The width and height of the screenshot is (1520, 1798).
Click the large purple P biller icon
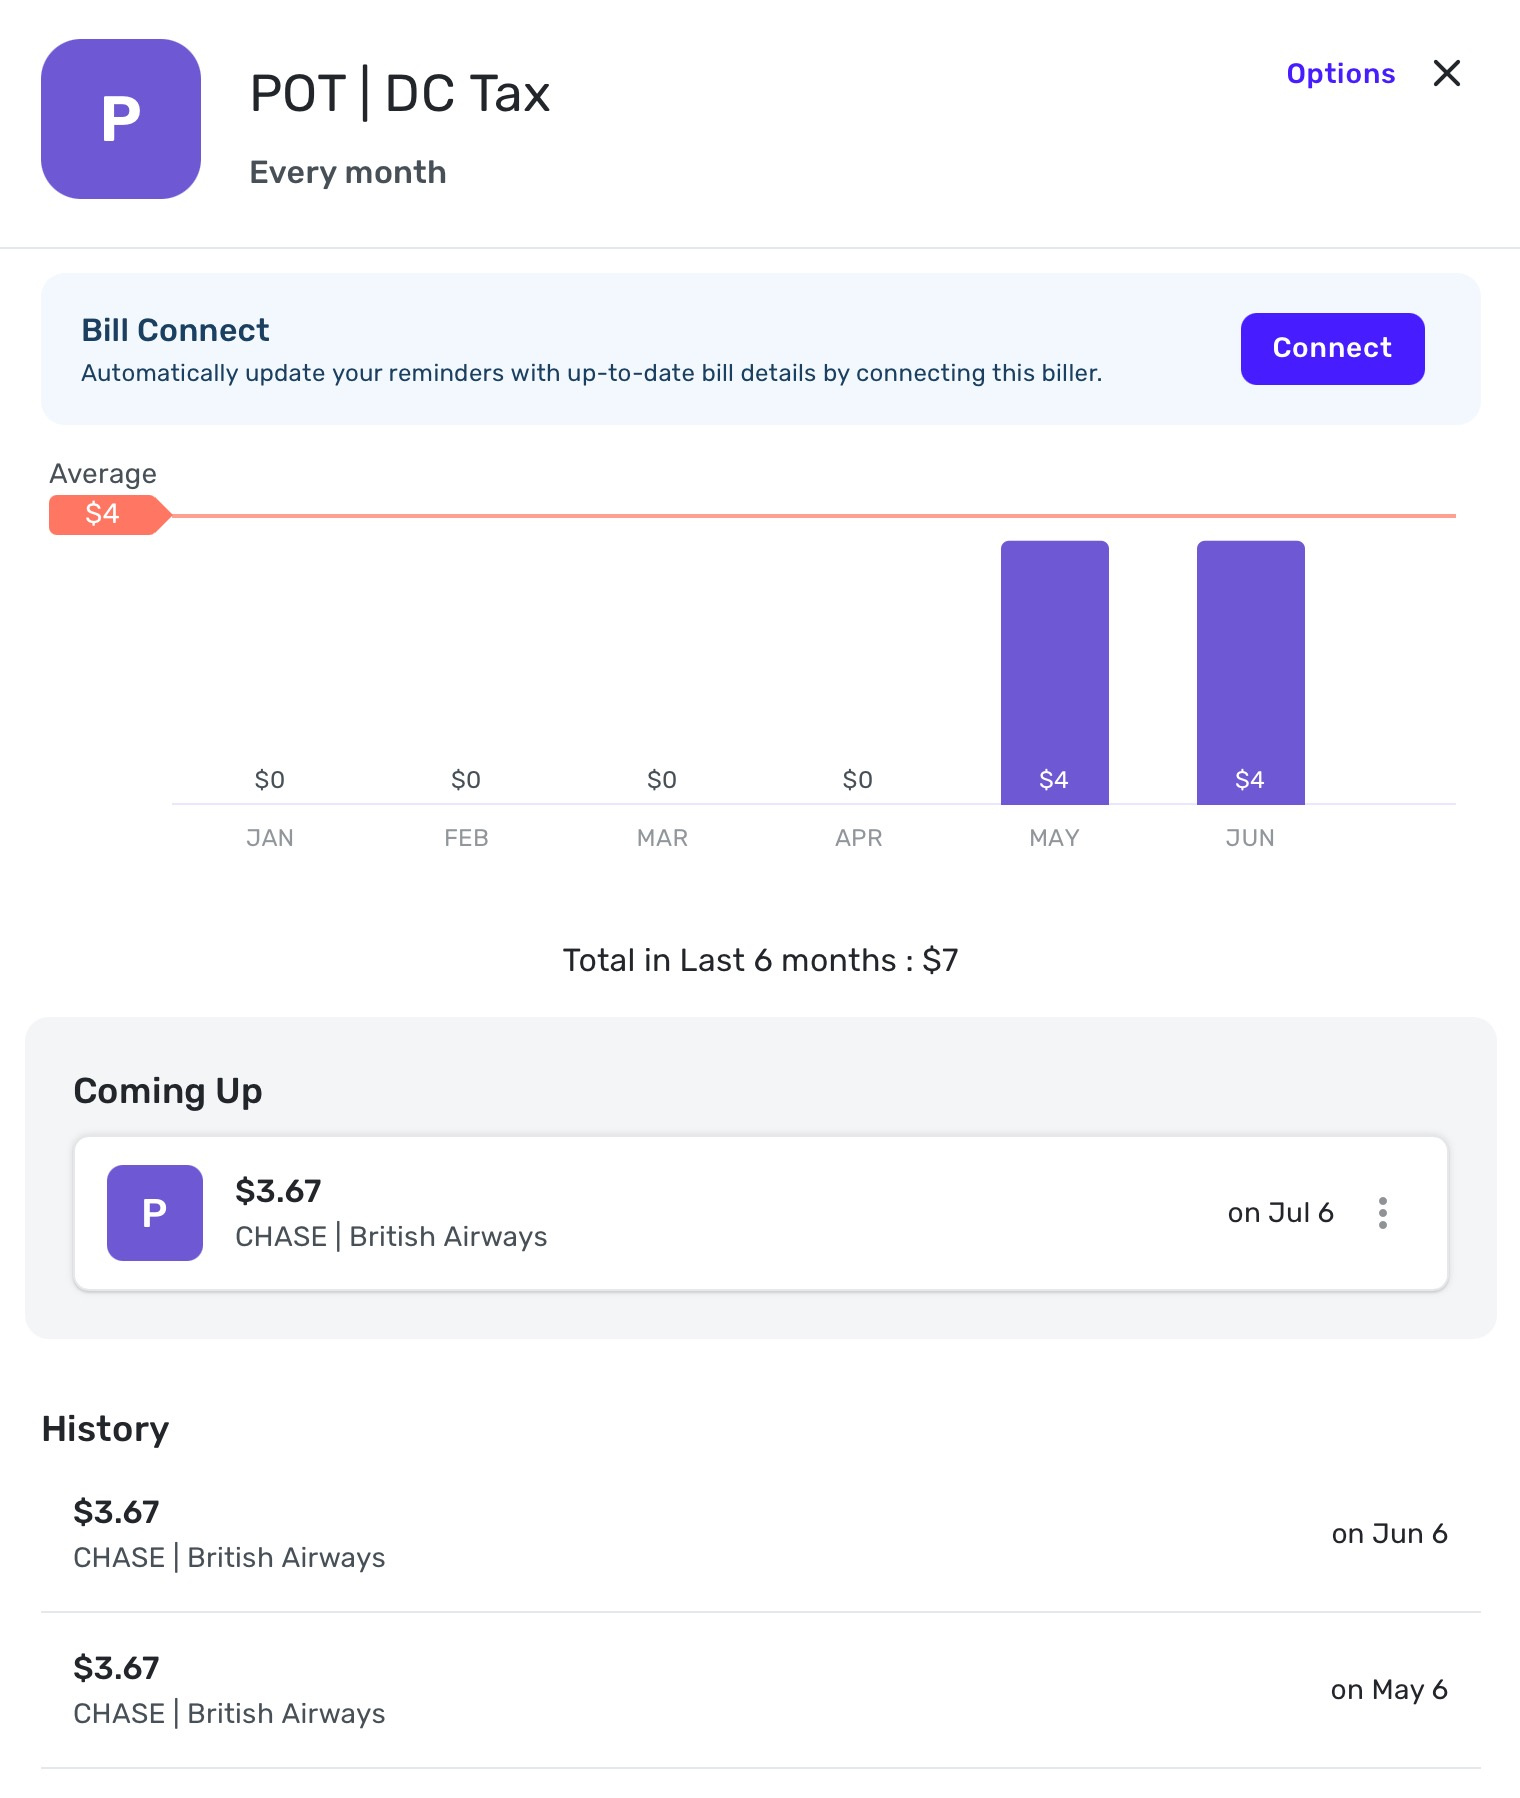(121, 119)
